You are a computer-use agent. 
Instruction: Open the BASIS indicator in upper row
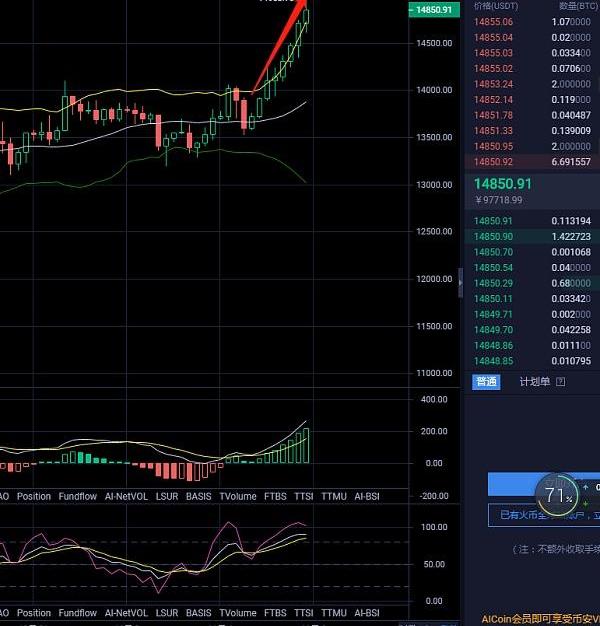point(198,496)
